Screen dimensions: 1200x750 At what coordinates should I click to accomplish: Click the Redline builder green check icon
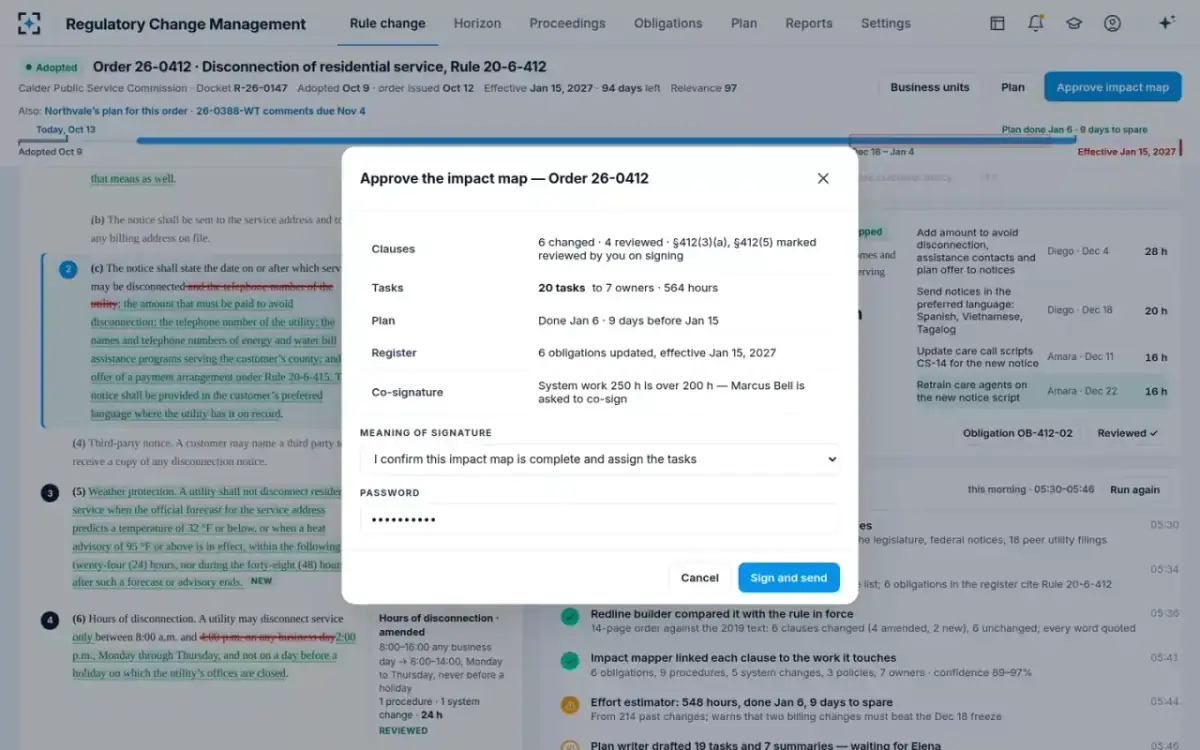coord(570,617)
